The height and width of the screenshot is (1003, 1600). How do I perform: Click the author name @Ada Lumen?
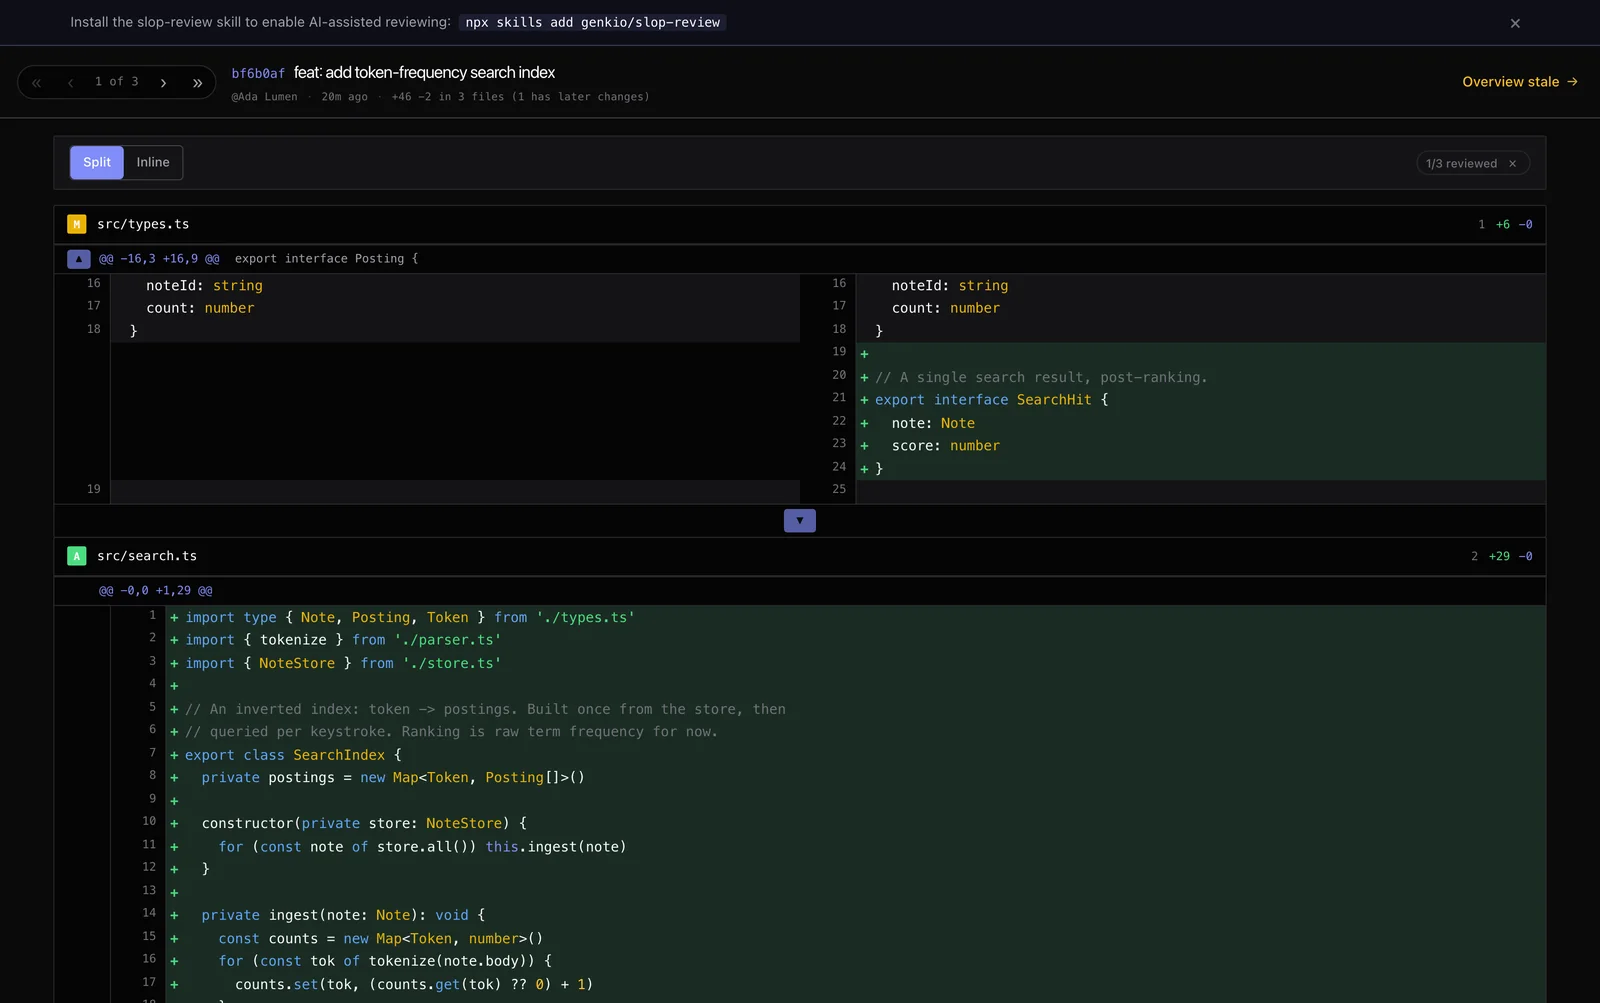[264, 97]
